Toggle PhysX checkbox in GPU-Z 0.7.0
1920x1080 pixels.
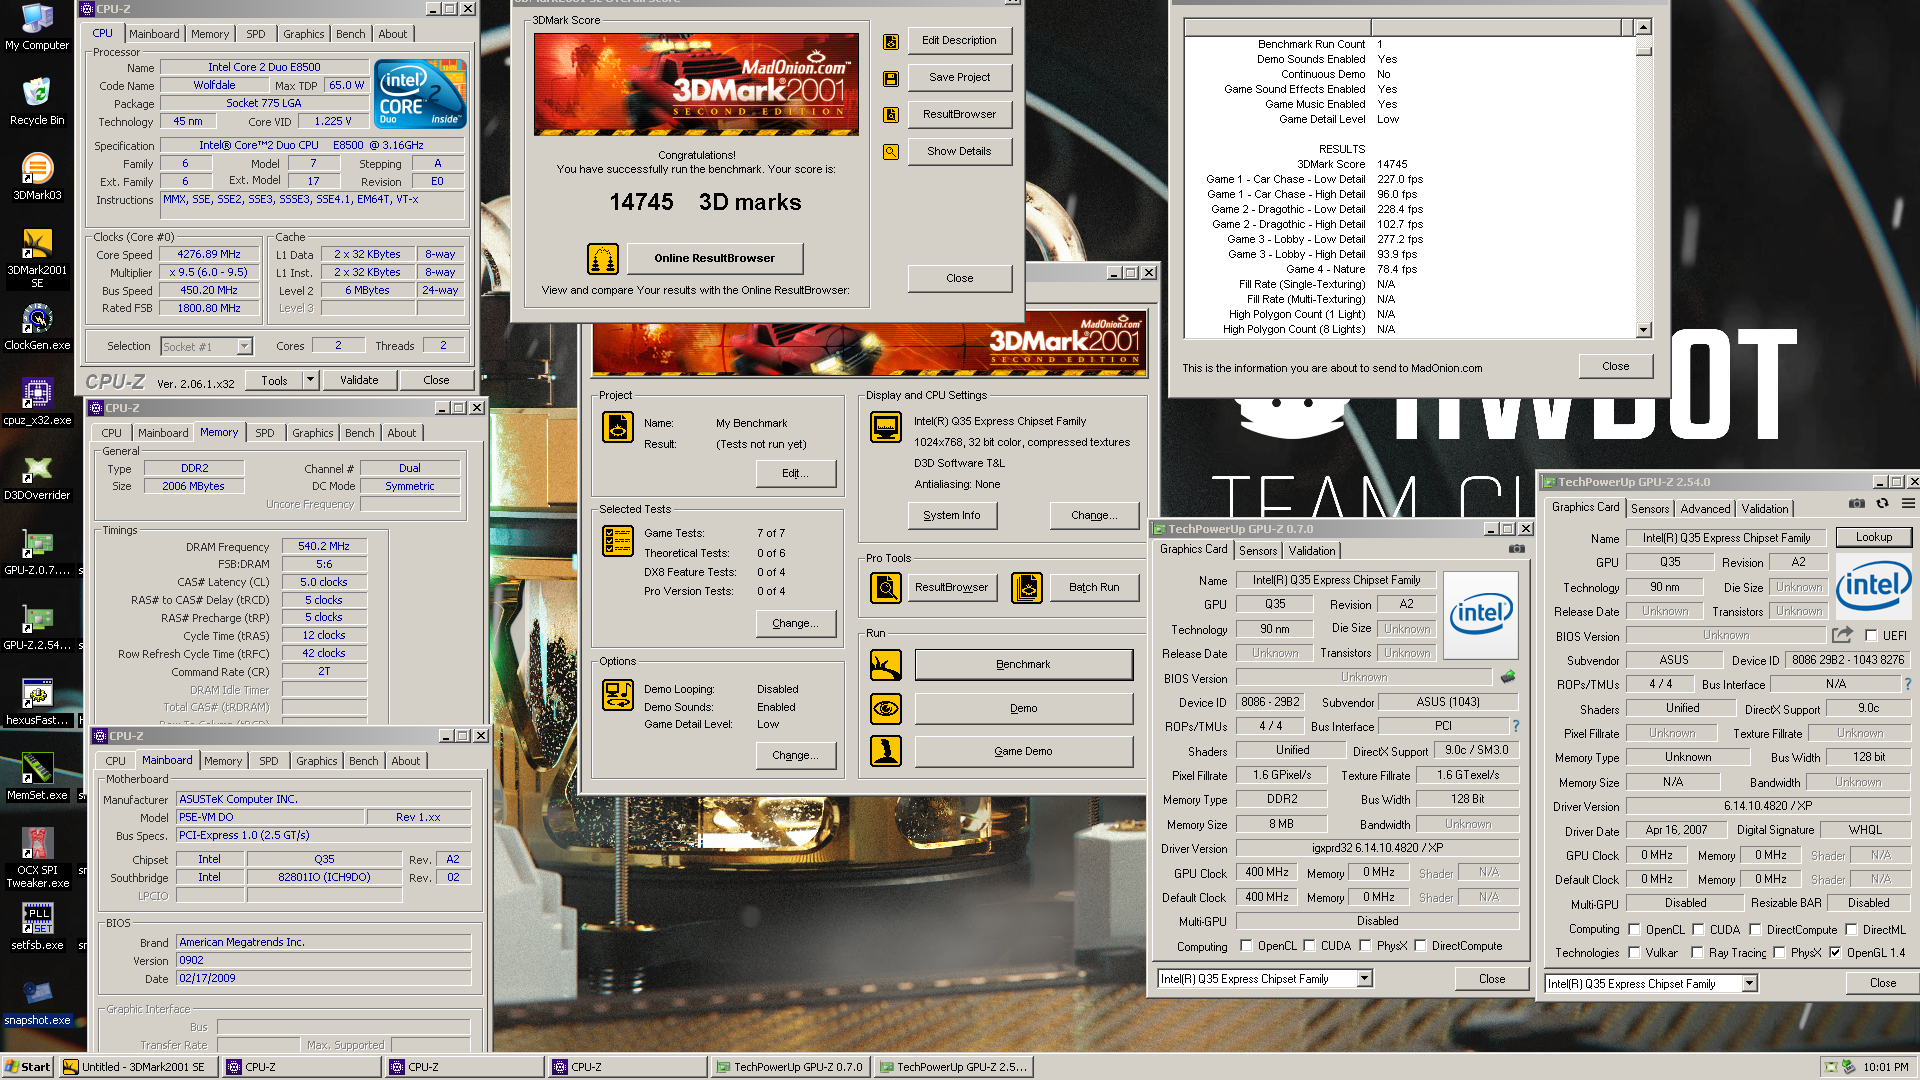[1365, 946]
